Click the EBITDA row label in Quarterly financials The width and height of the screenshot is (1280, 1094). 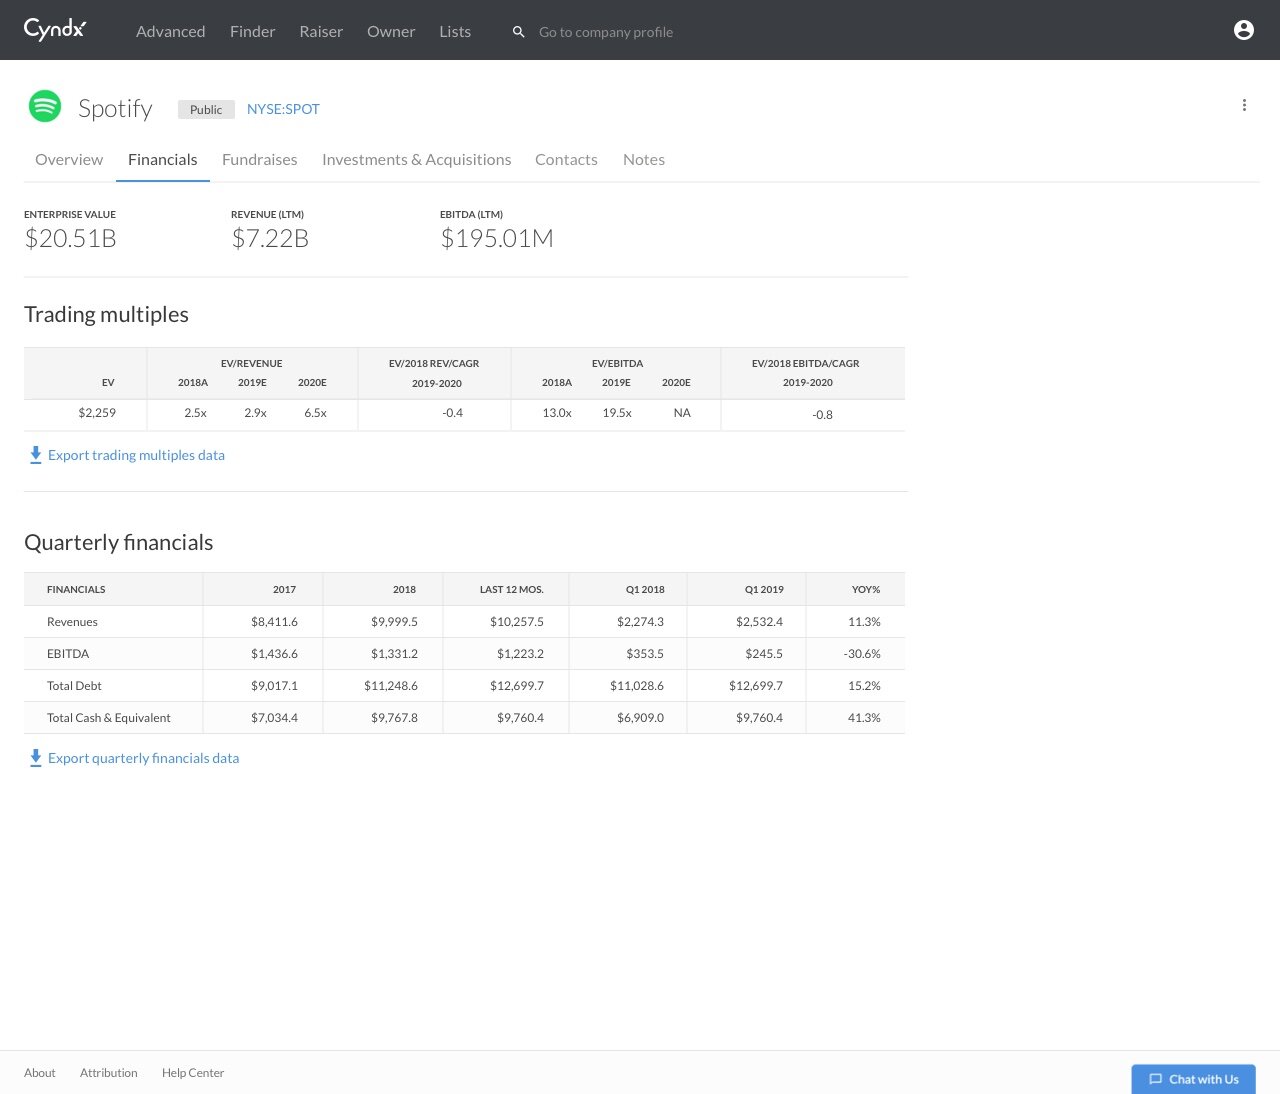pyautogui.click(x=68, y=654)
